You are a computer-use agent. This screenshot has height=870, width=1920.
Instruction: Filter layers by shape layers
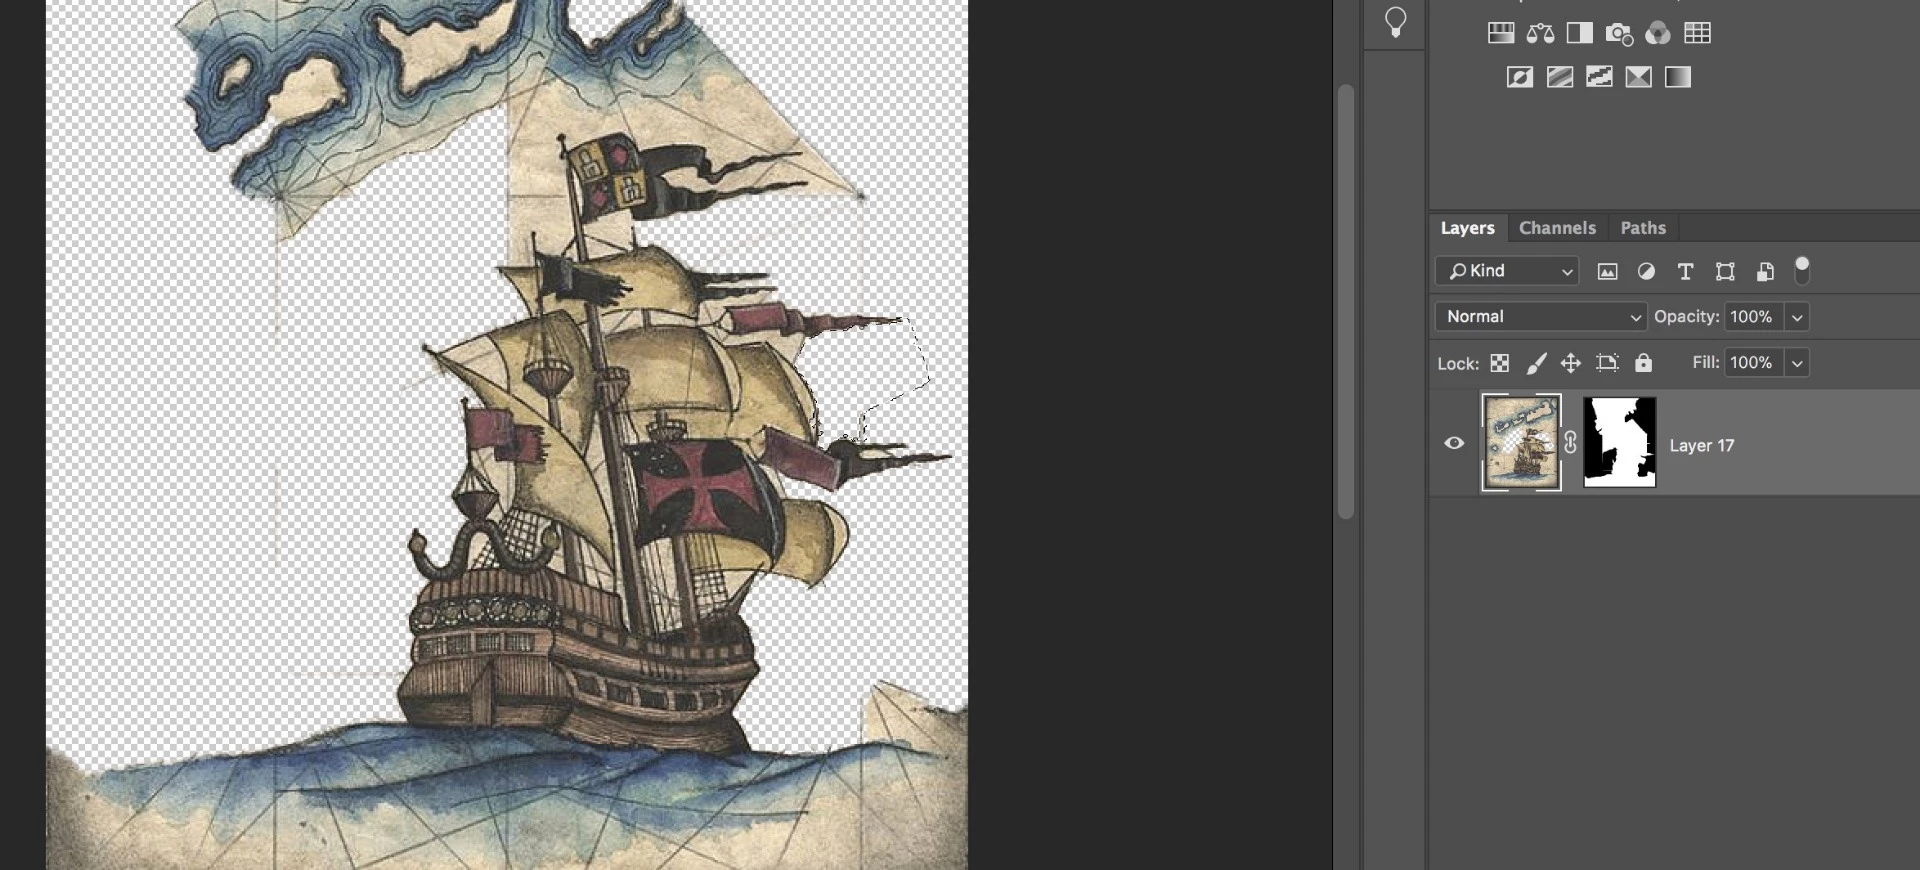(1725, 271)
